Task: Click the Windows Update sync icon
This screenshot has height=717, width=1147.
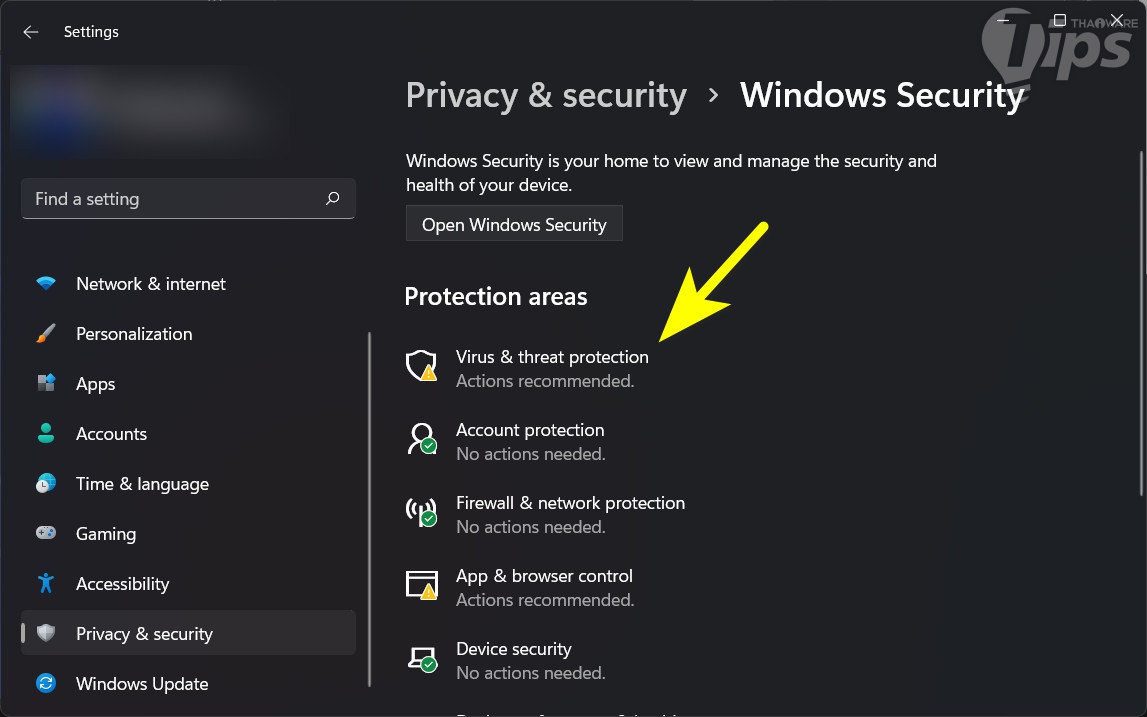Action: [46, 684]
